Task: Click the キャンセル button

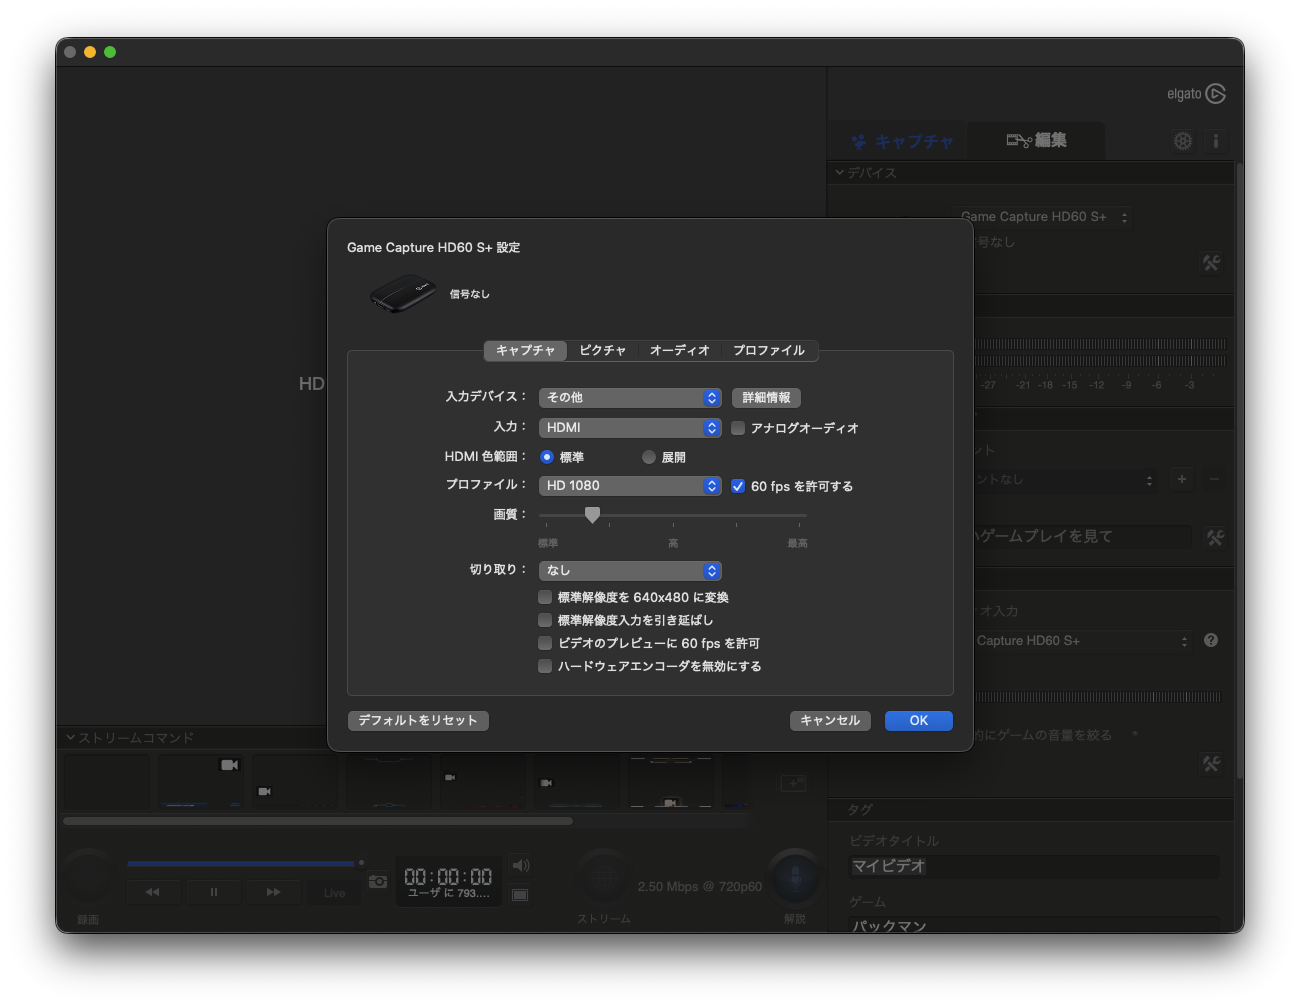Action: [830, 721]
